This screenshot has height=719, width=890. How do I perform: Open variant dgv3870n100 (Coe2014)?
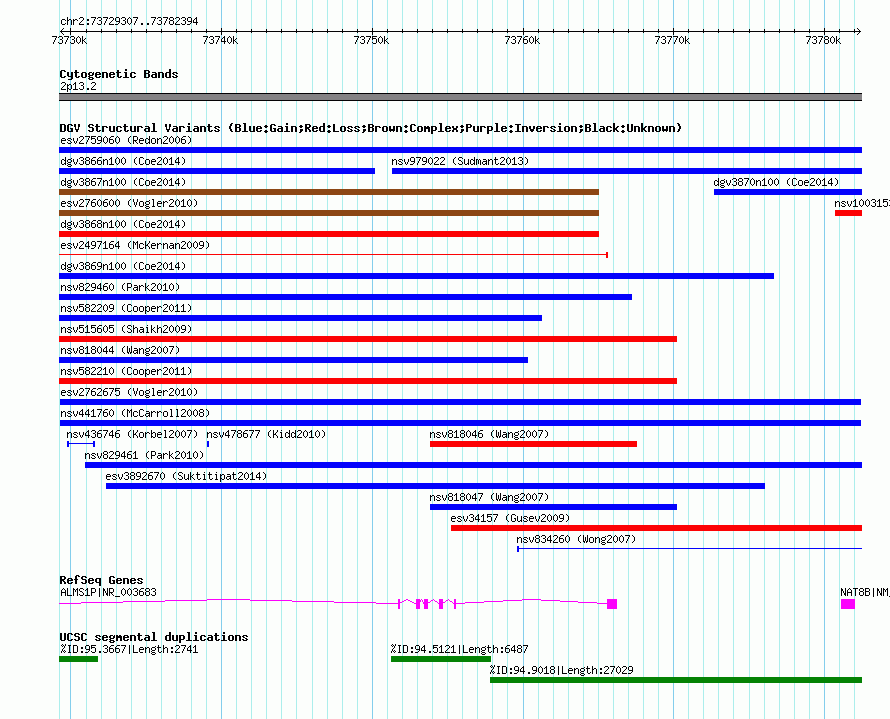(x=776, y=182)
